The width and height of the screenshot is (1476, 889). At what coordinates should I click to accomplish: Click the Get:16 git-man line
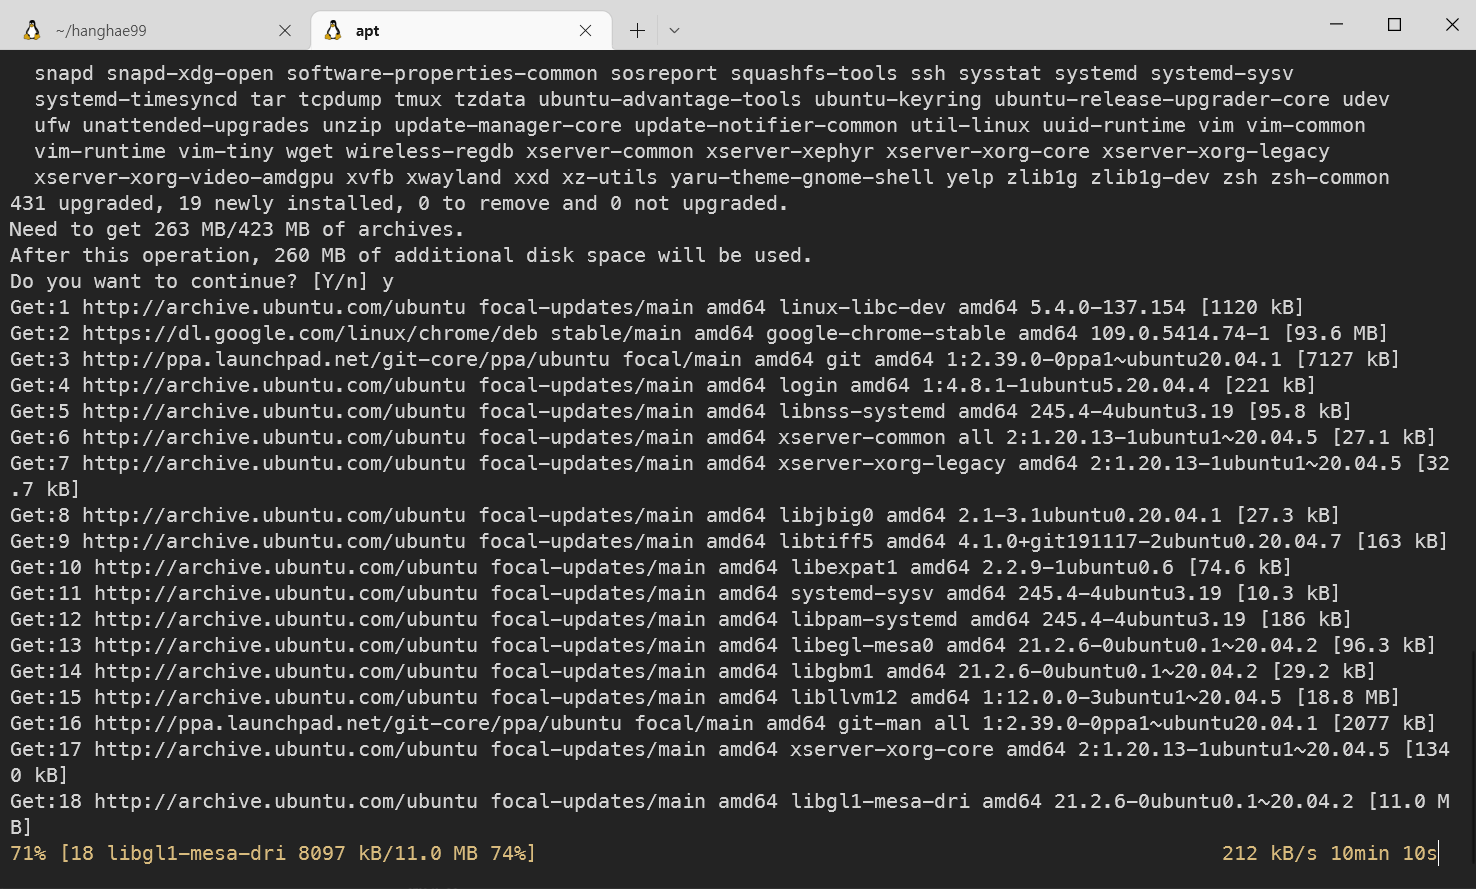pos(723,723)
